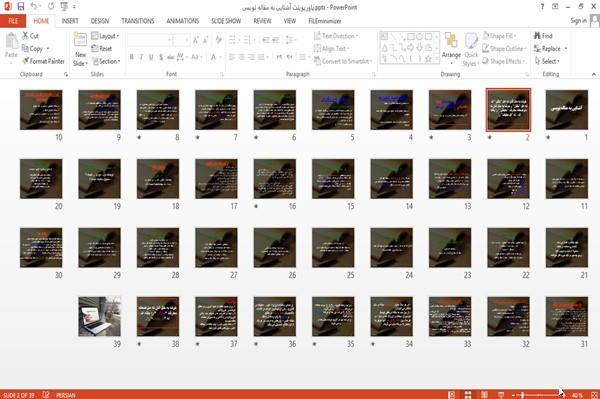
Task: Open the FILEminimizer tab
Action: click(x=324, y=21)
